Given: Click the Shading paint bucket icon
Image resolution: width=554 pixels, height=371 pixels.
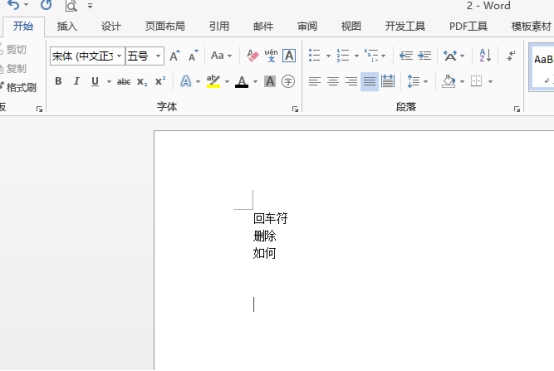Looking at the screenshot, I should coord(448,82).
